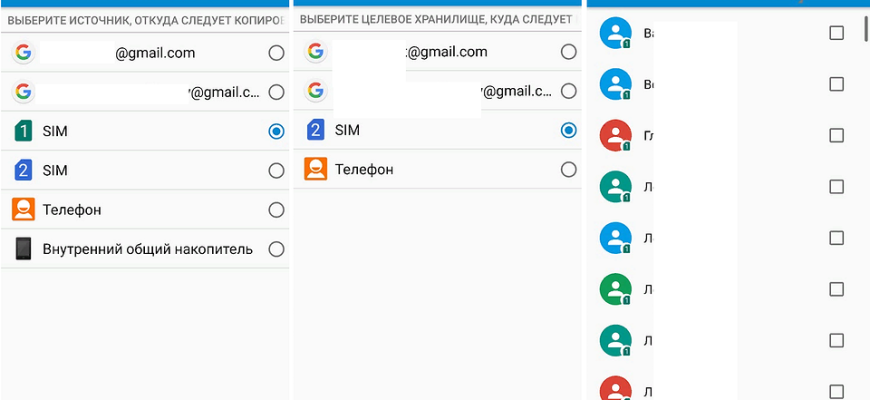Tap first Google logo in source list
Image resolution: width=870 pixels, height=400 pixels.
coord(23,53)
